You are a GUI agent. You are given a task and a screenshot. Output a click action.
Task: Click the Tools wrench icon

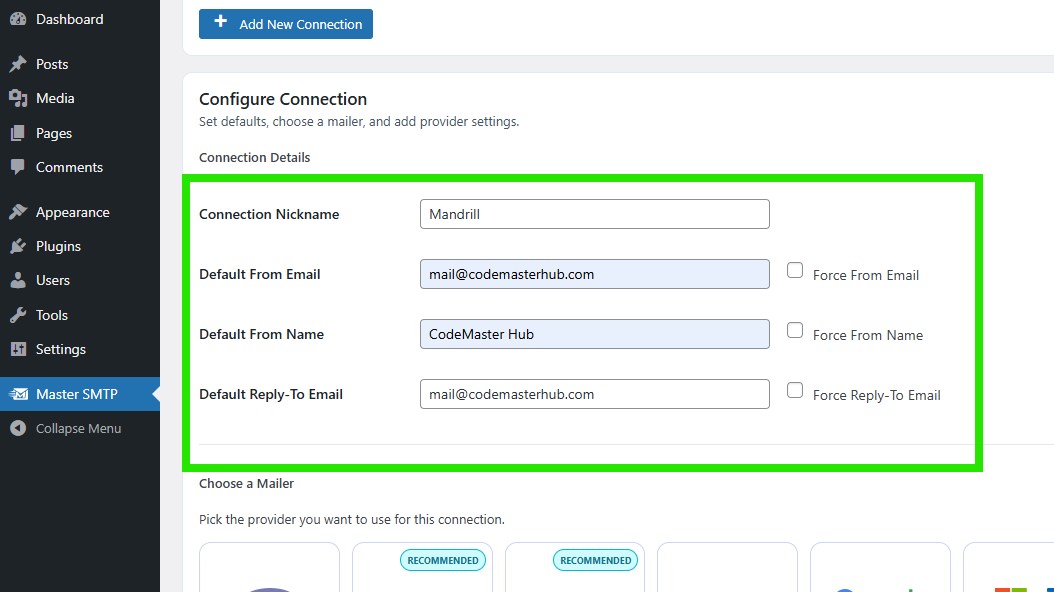click(18, 315)
